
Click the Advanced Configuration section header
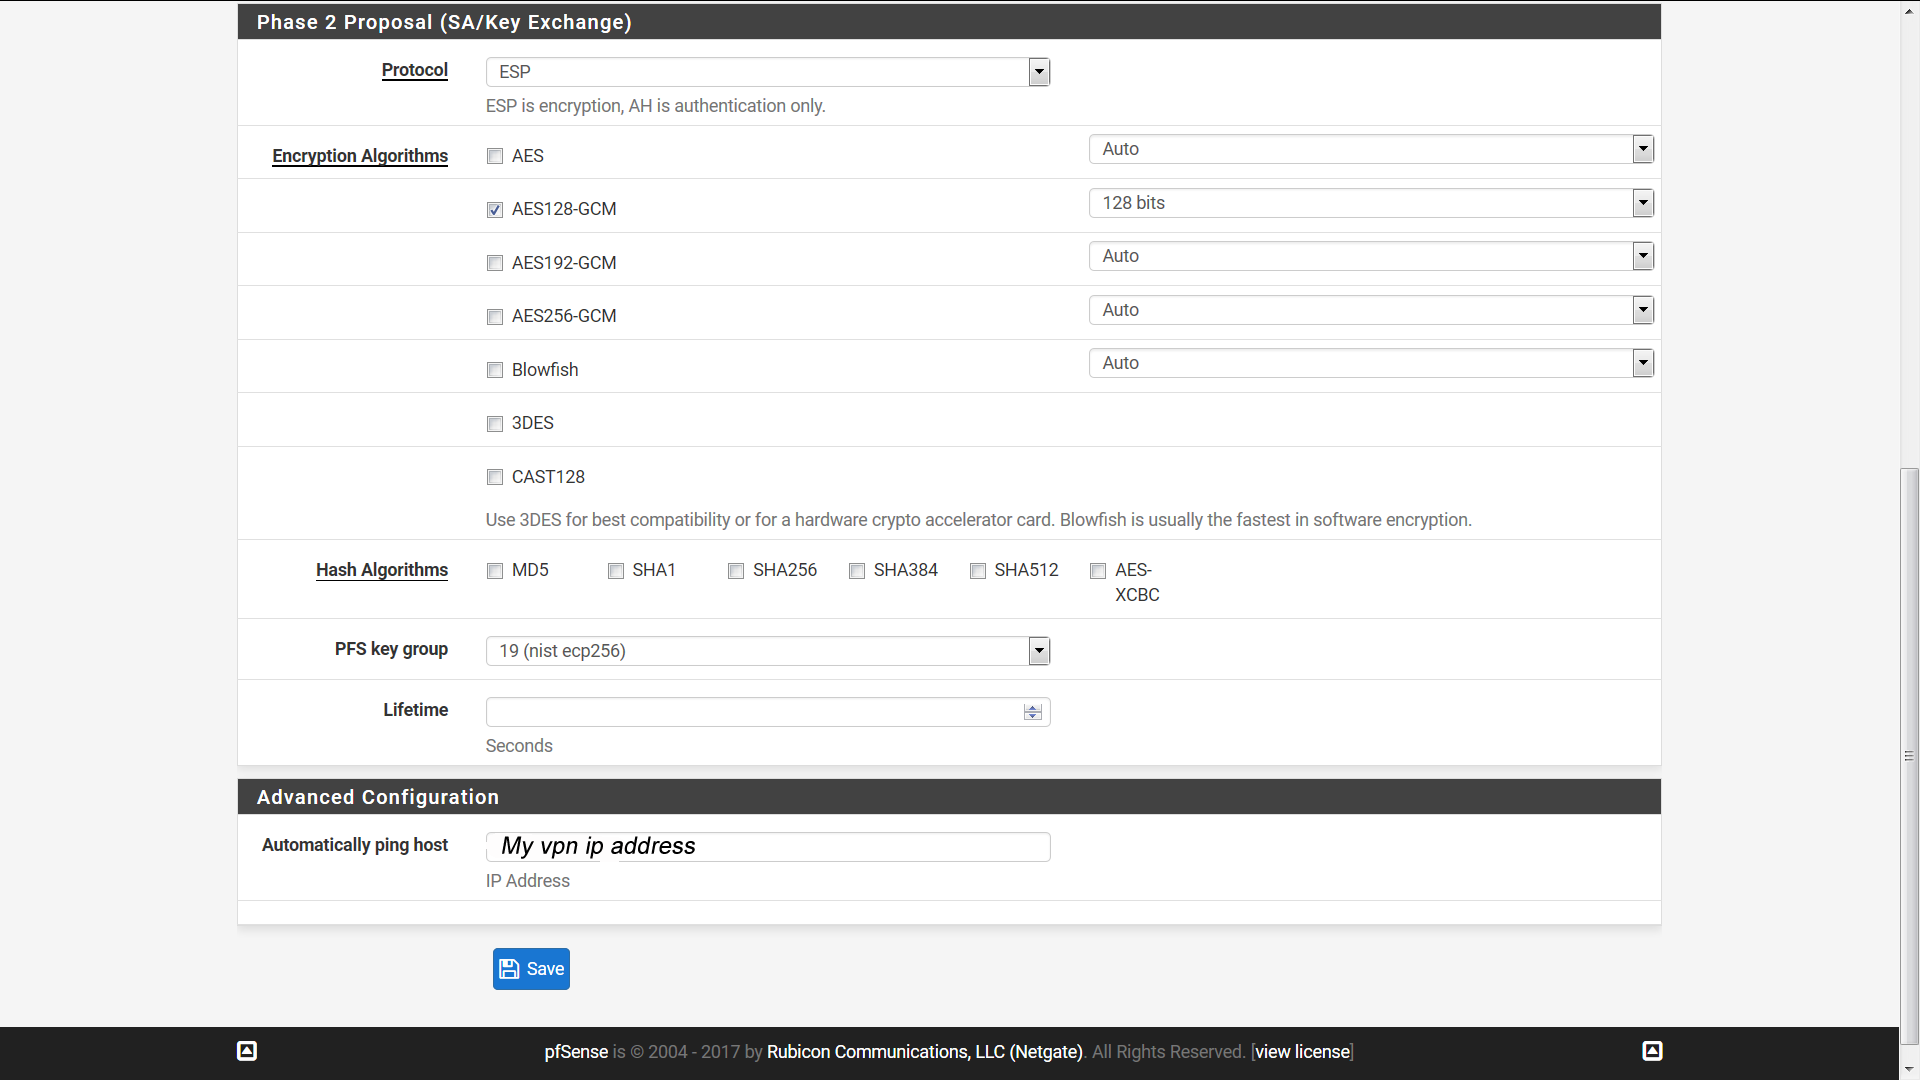(x=949, y=797)
